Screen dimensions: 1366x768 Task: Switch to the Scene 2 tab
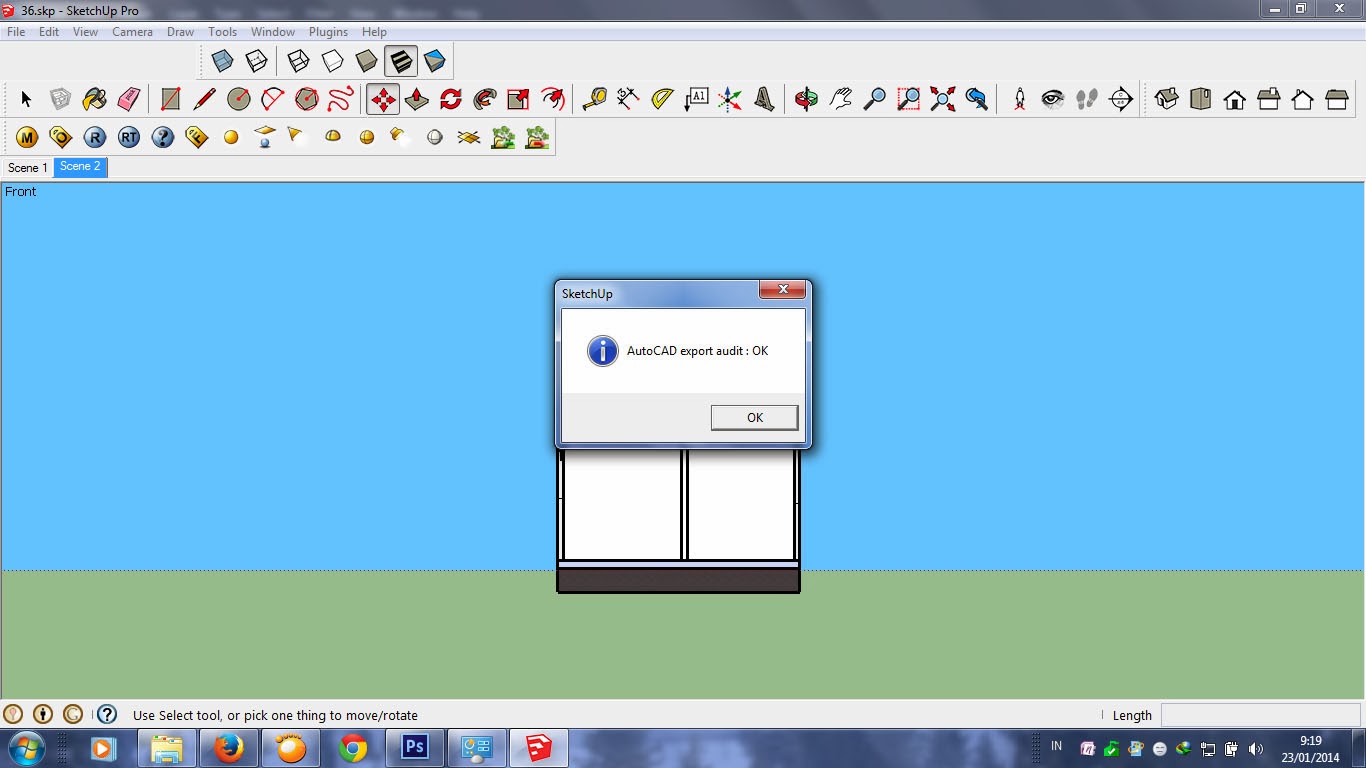pos(80,167)
